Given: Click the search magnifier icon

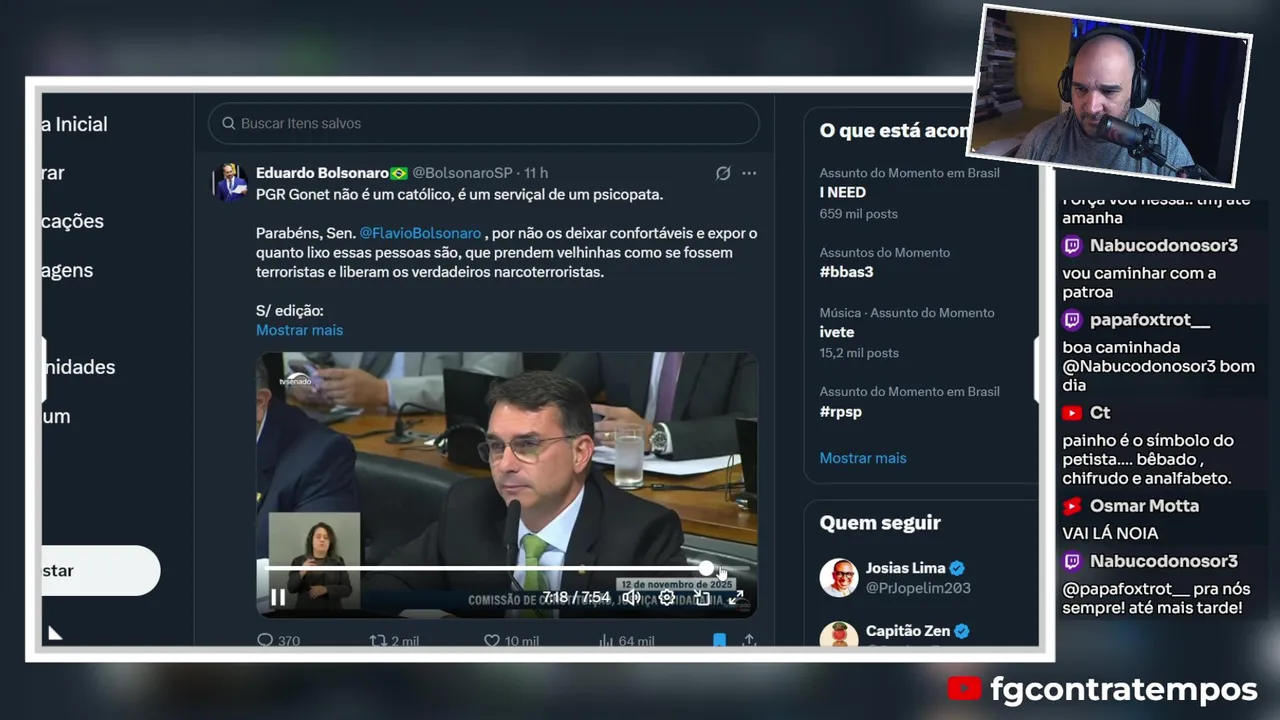Looking at the screenshot, I should [x=228, y=123].
